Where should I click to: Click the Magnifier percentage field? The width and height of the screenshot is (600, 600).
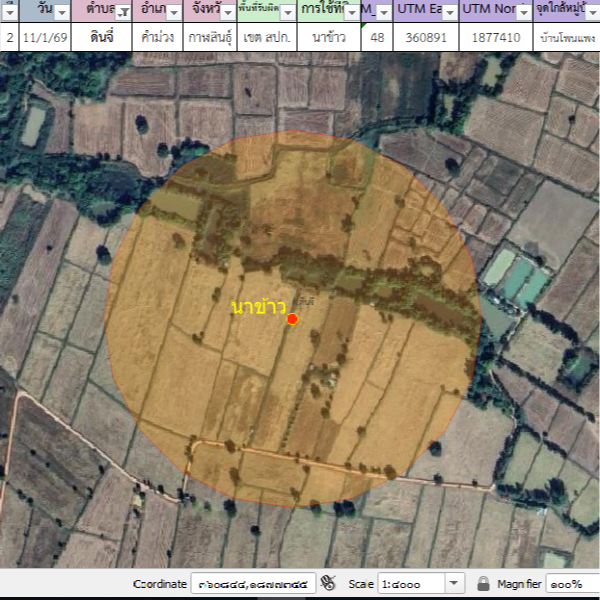(571, 583)
